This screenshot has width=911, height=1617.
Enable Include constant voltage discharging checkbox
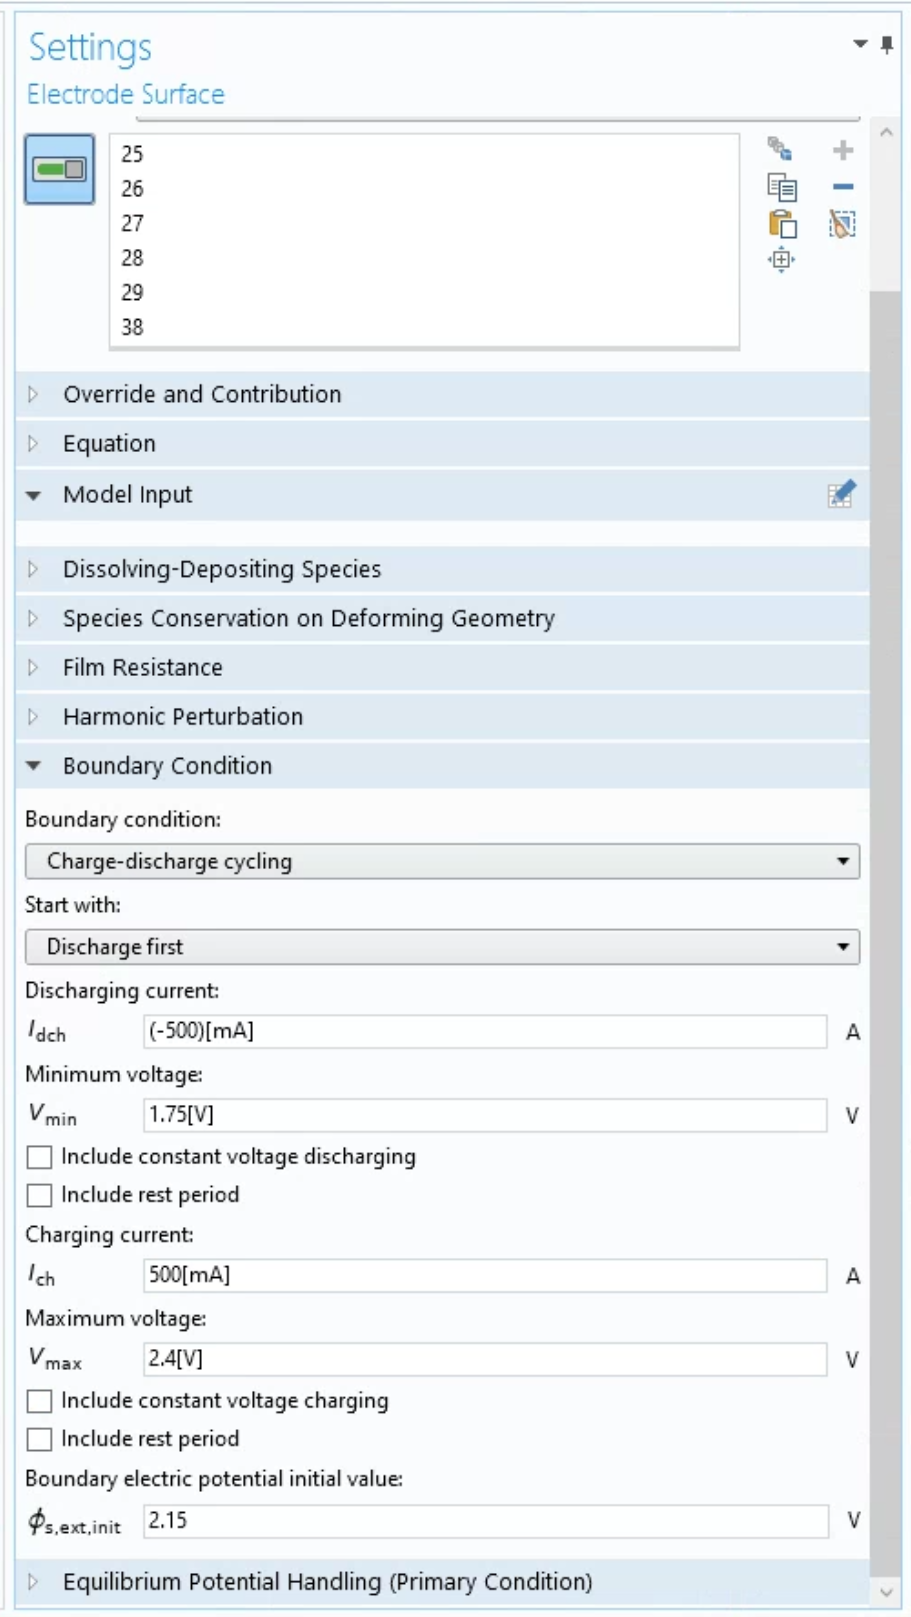click(x=40, y=1157)
